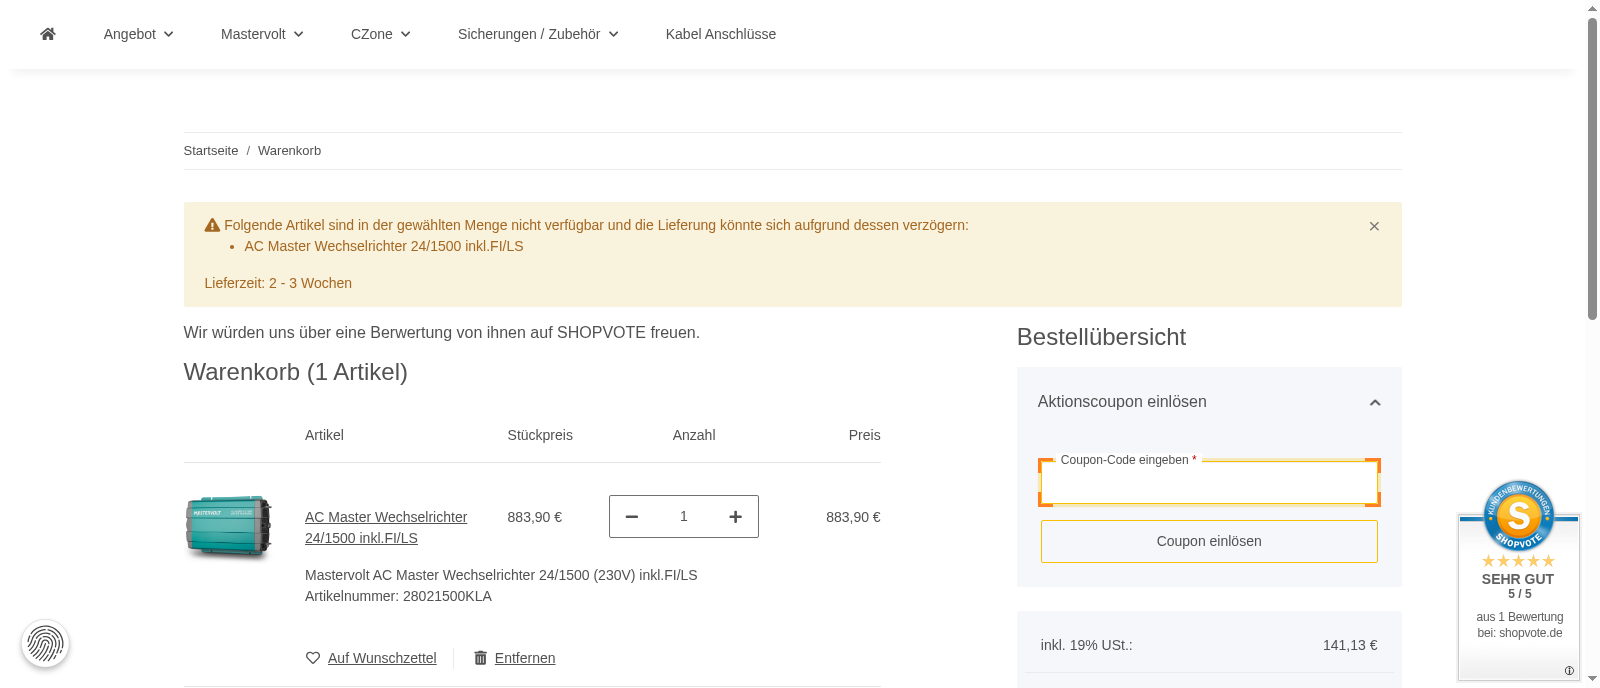Decrease quantity with the minus button
The width and height of the screenshot is (1600, 688).
pyautogui.click(x=632, y=517)
